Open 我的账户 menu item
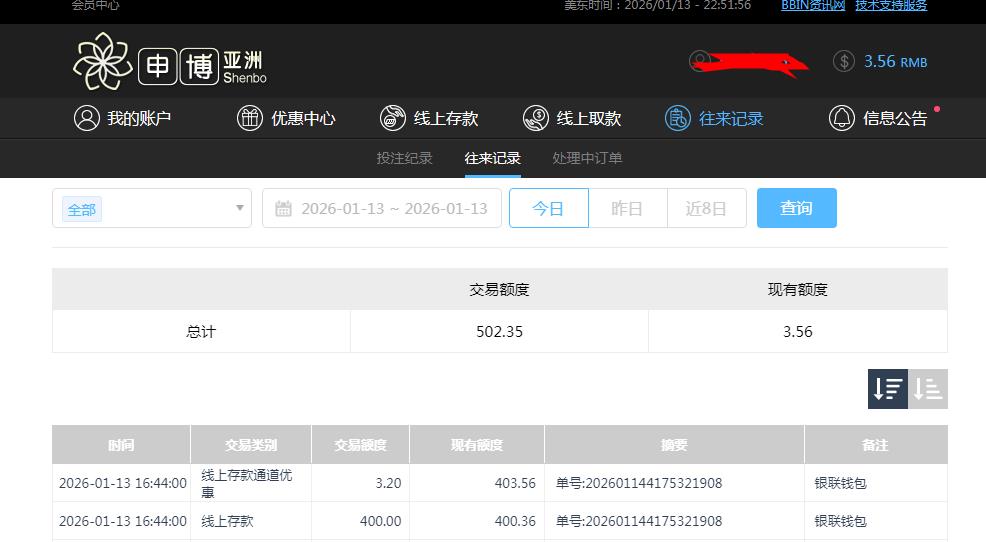Screen dimensions: 986x542 [x=123, y=118]
